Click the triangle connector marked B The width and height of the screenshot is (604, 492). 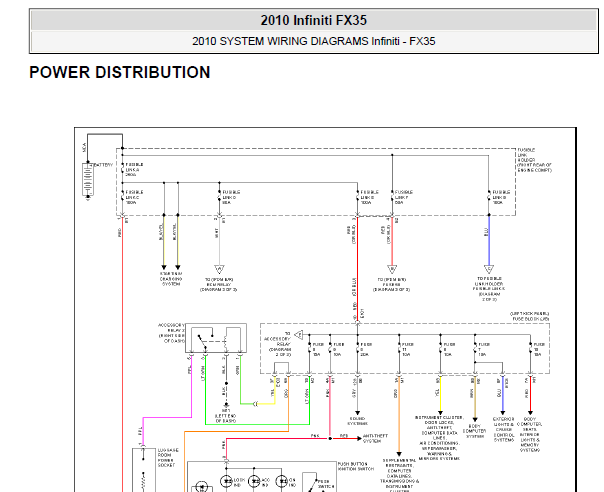392,269
